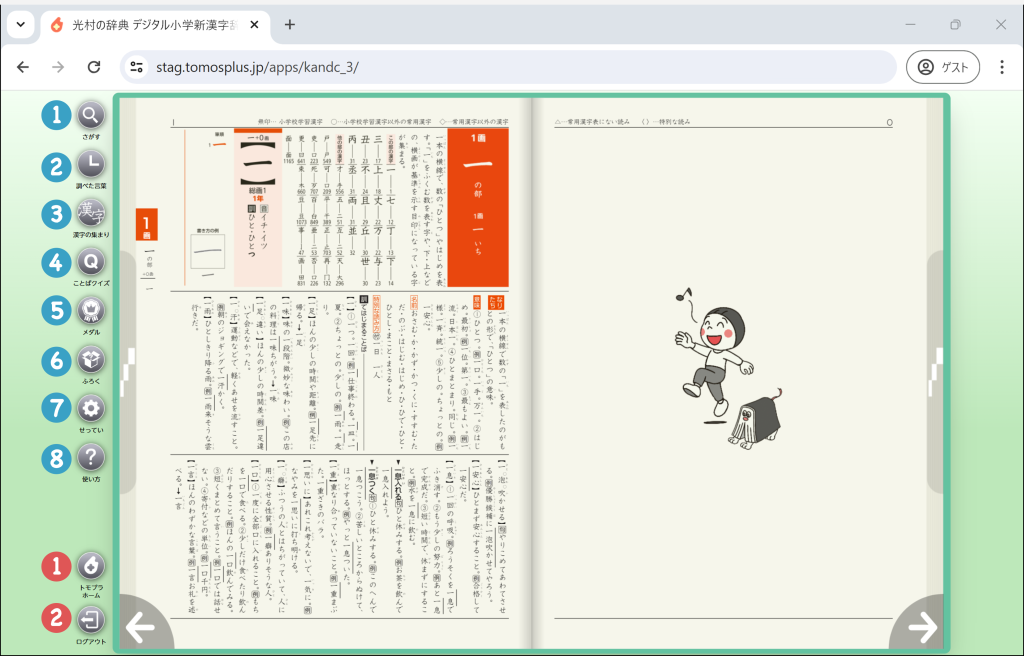
Task: Open the Chrome three-dot menu
Action: [x=1002, y=67]
